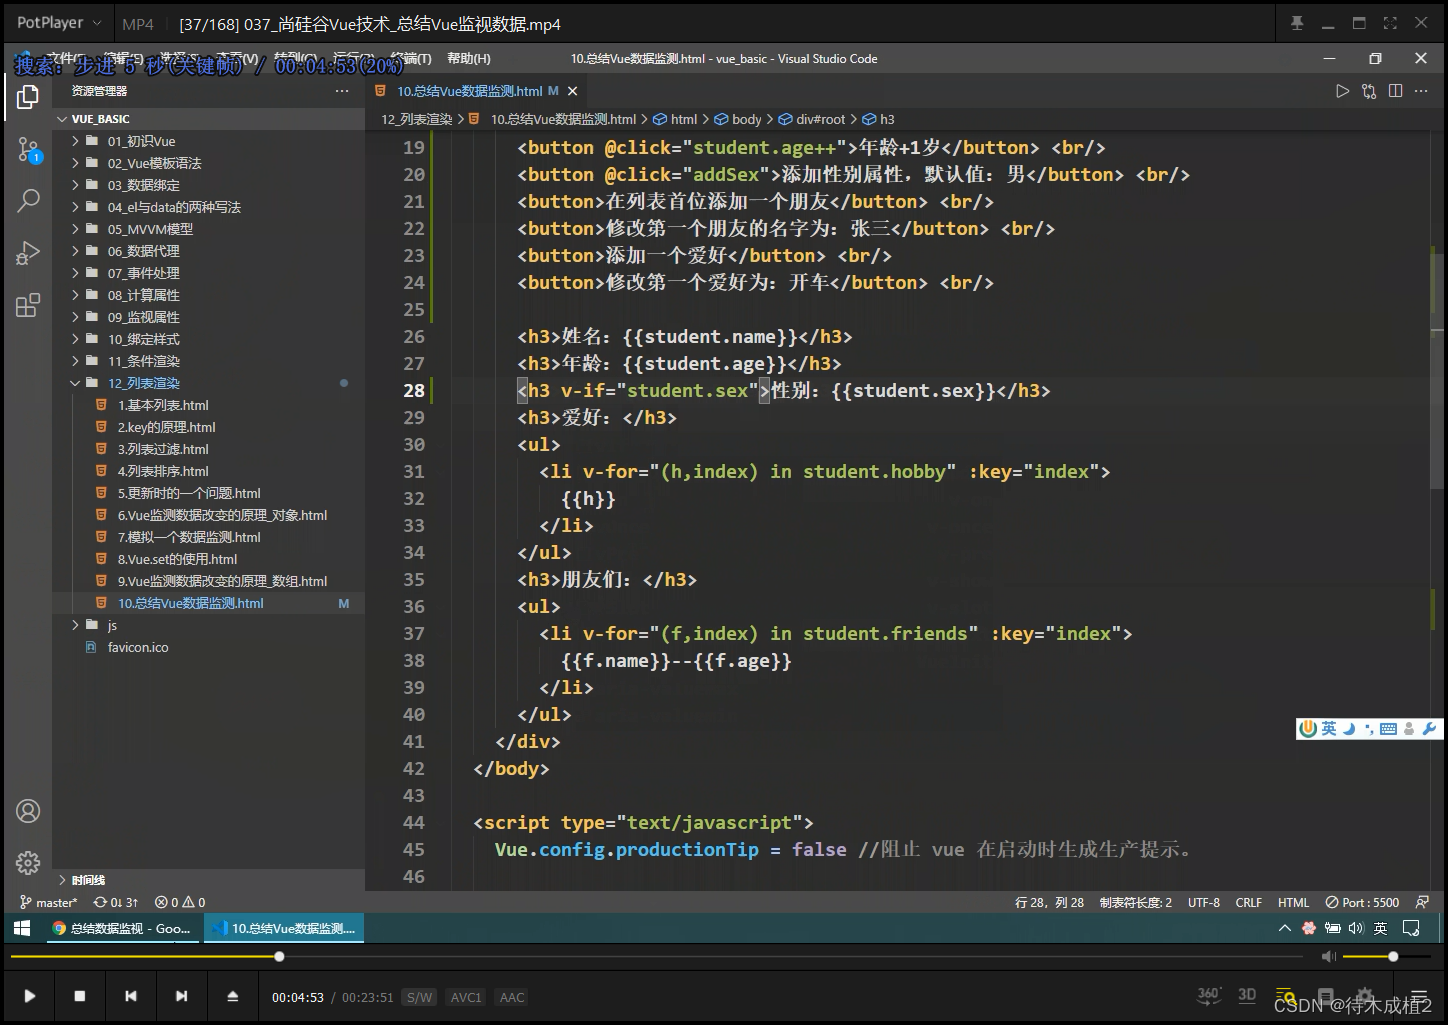Switch to the Chrome 总结数据监视 taskbar item
Viewport: 1448px width, 1025px height.
[122, 928]
